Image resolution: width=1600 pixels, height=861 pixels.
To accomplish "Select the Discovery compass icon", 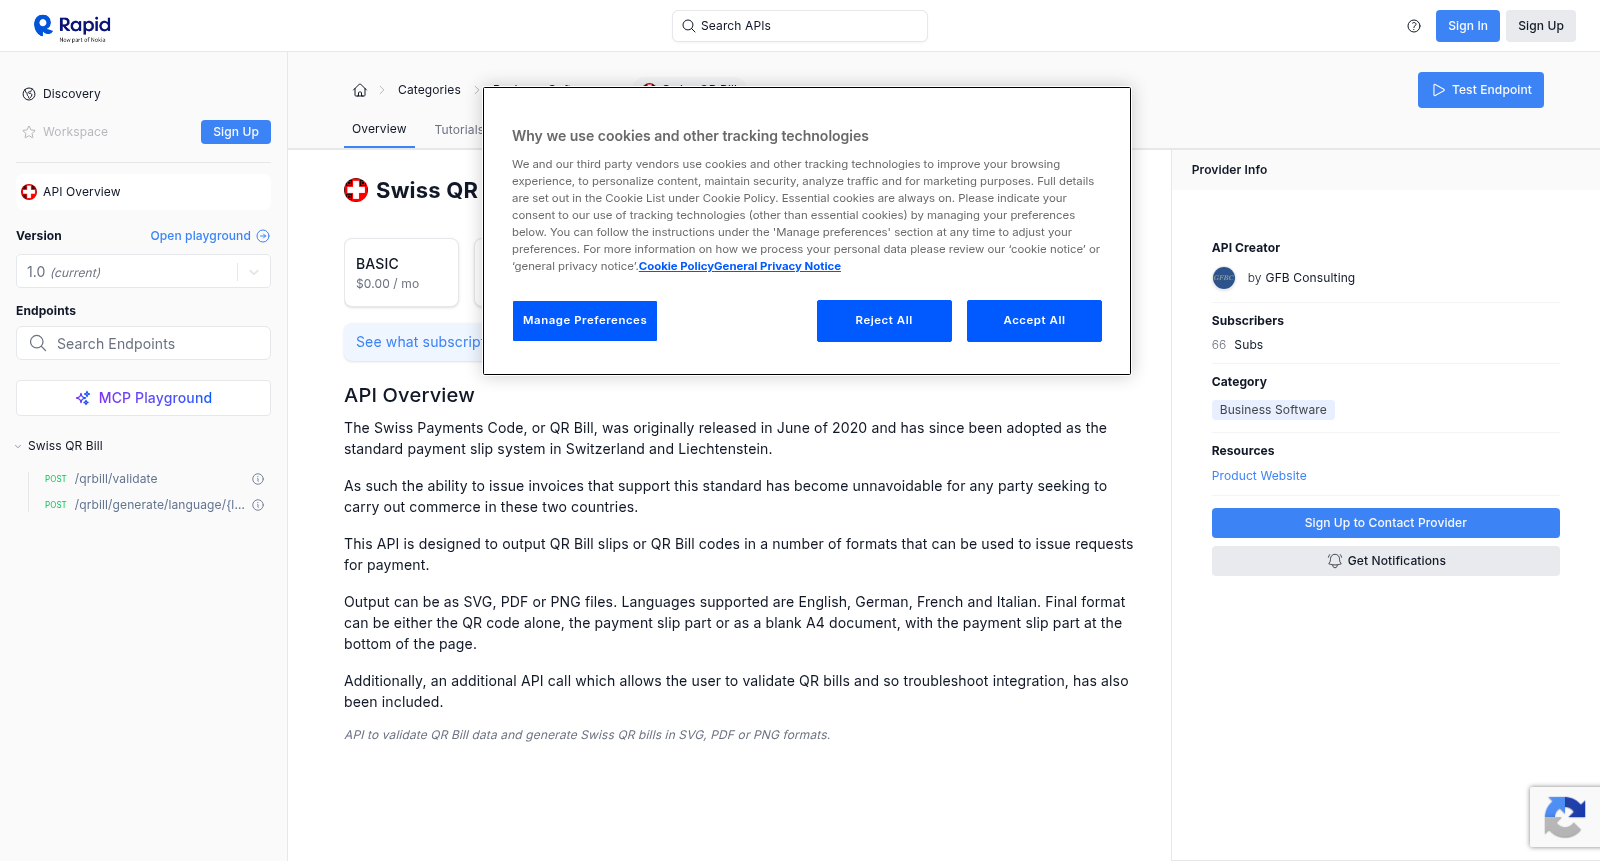I will click(29, 94).
